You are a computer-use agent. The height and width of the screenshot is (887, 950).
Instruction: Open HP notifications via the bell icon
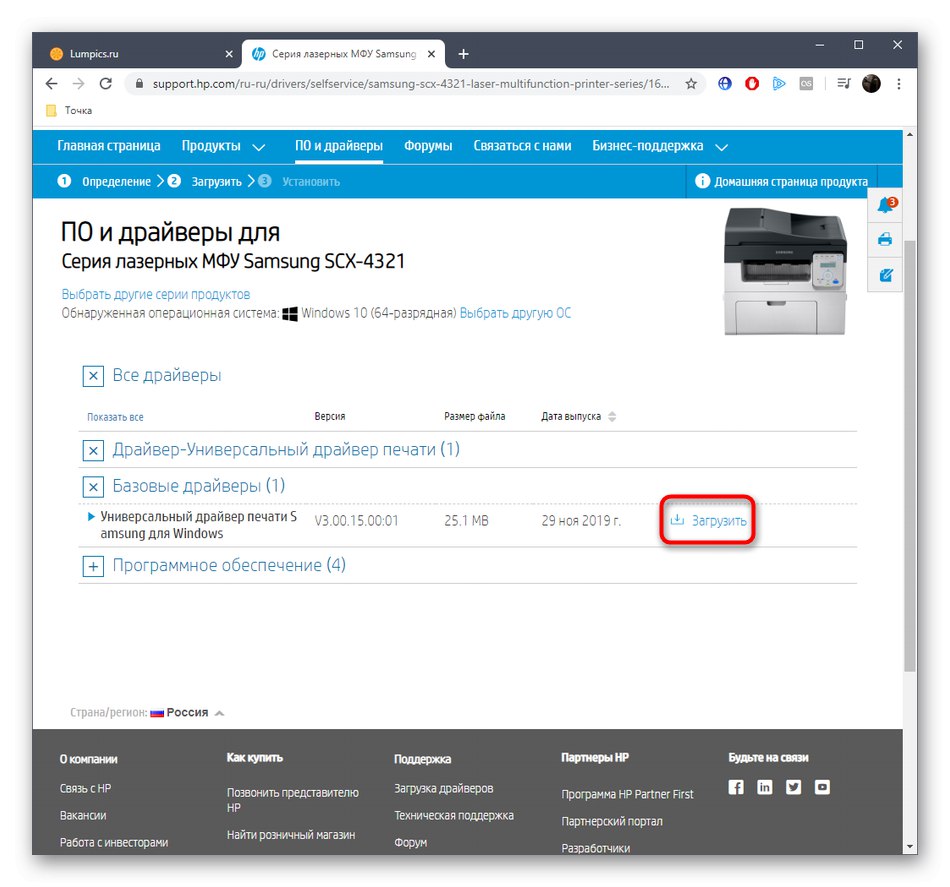point(884,203)
